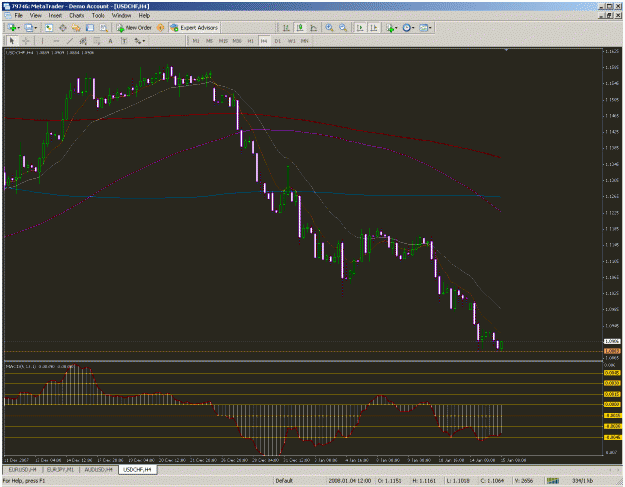
Task: Expand the Profiles dropdown arrow
Action: click(35, 27)
